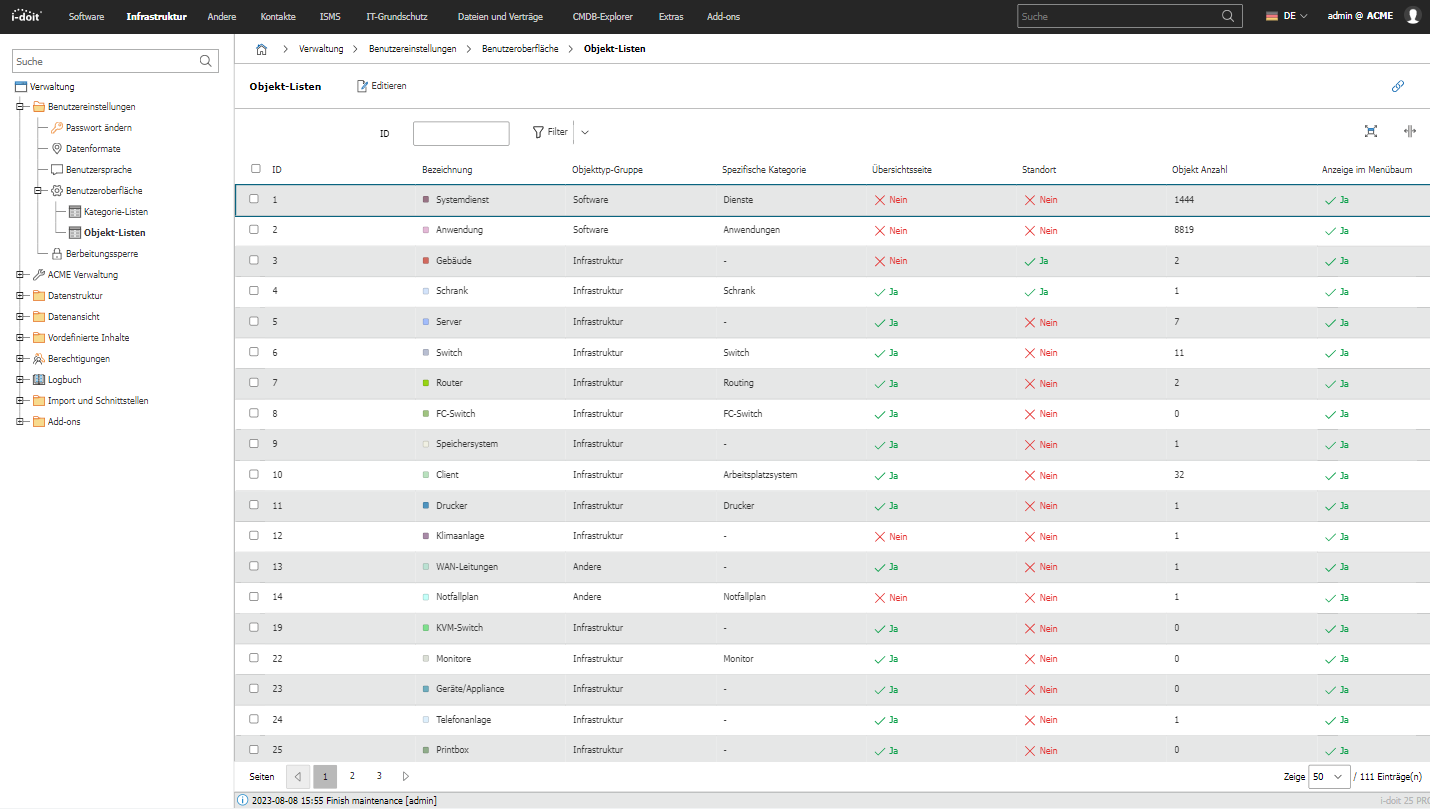This screenshot has height=809, width=1430.
Task: Open the Filter dropdown arrow
Action: point(585,132)
